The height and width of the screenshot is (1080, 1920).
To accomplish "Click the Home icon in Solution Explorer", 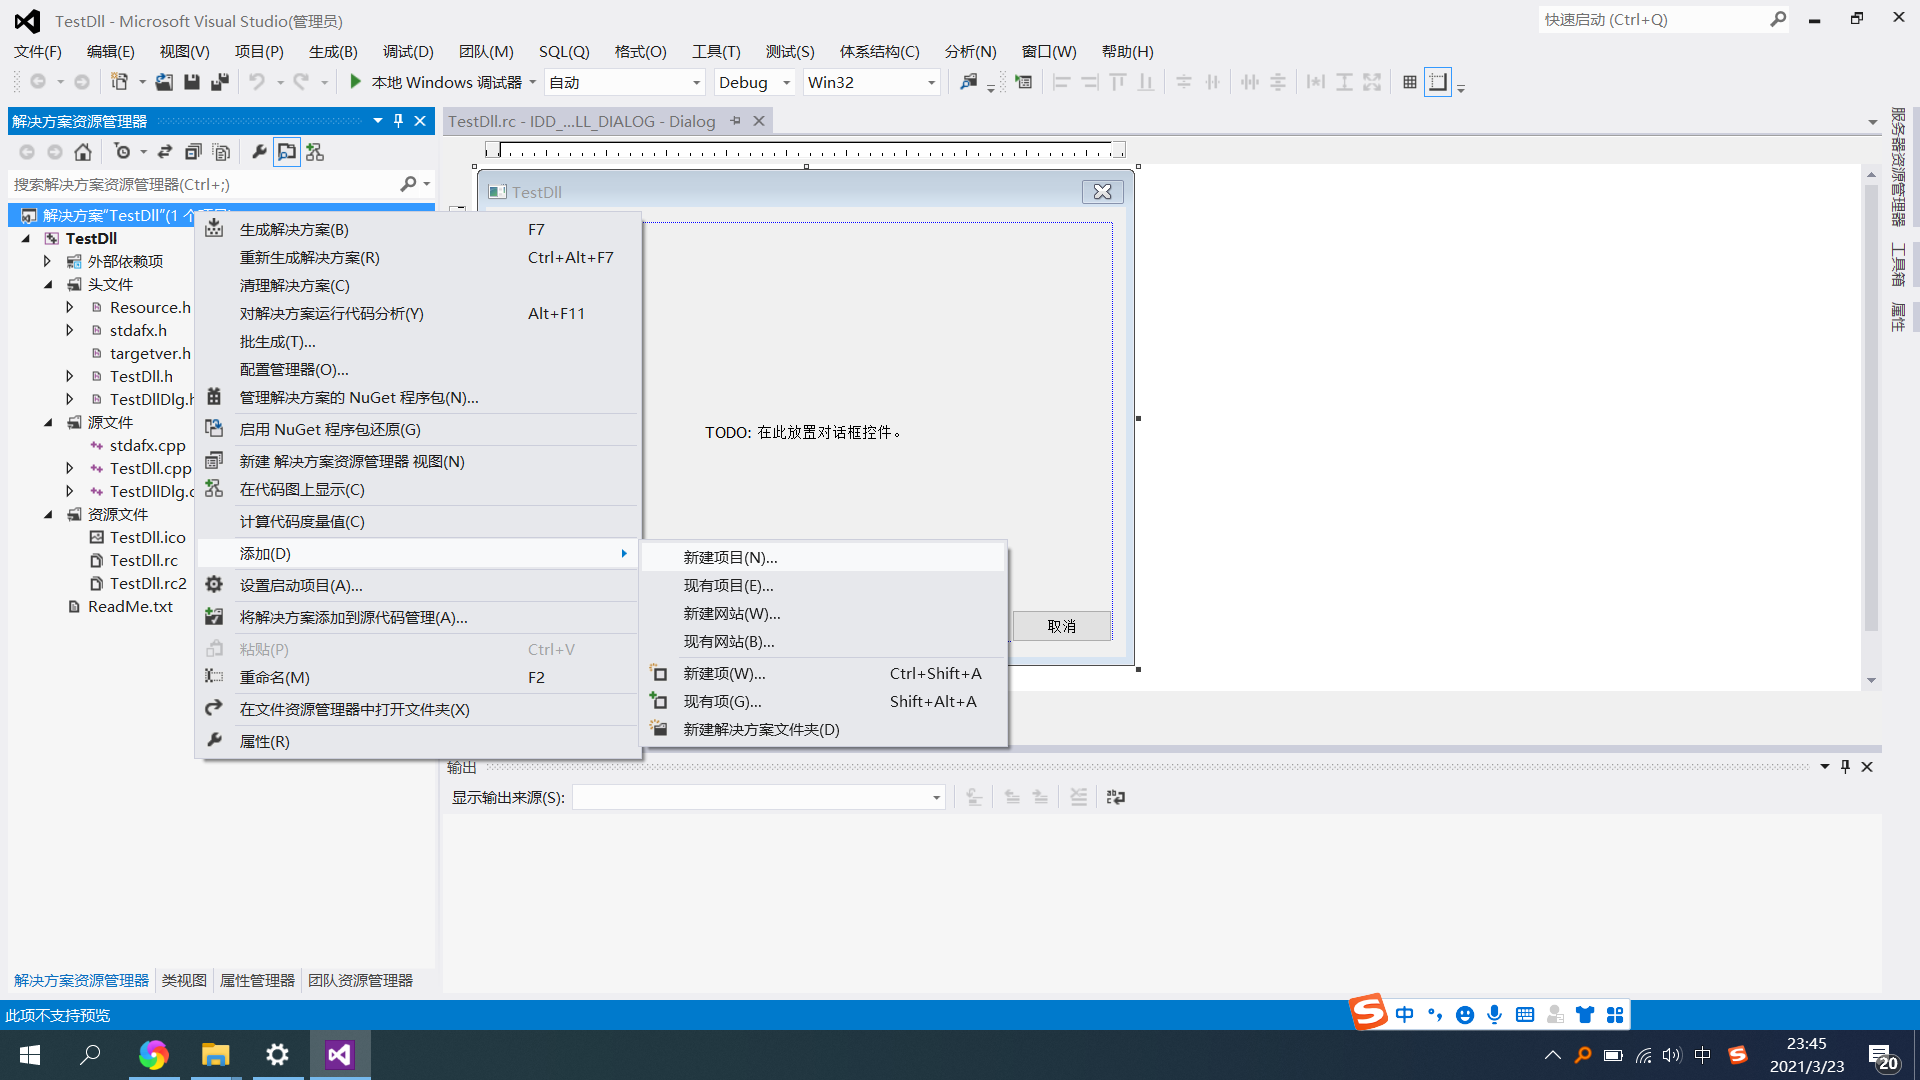I will [x=83, y=152].
